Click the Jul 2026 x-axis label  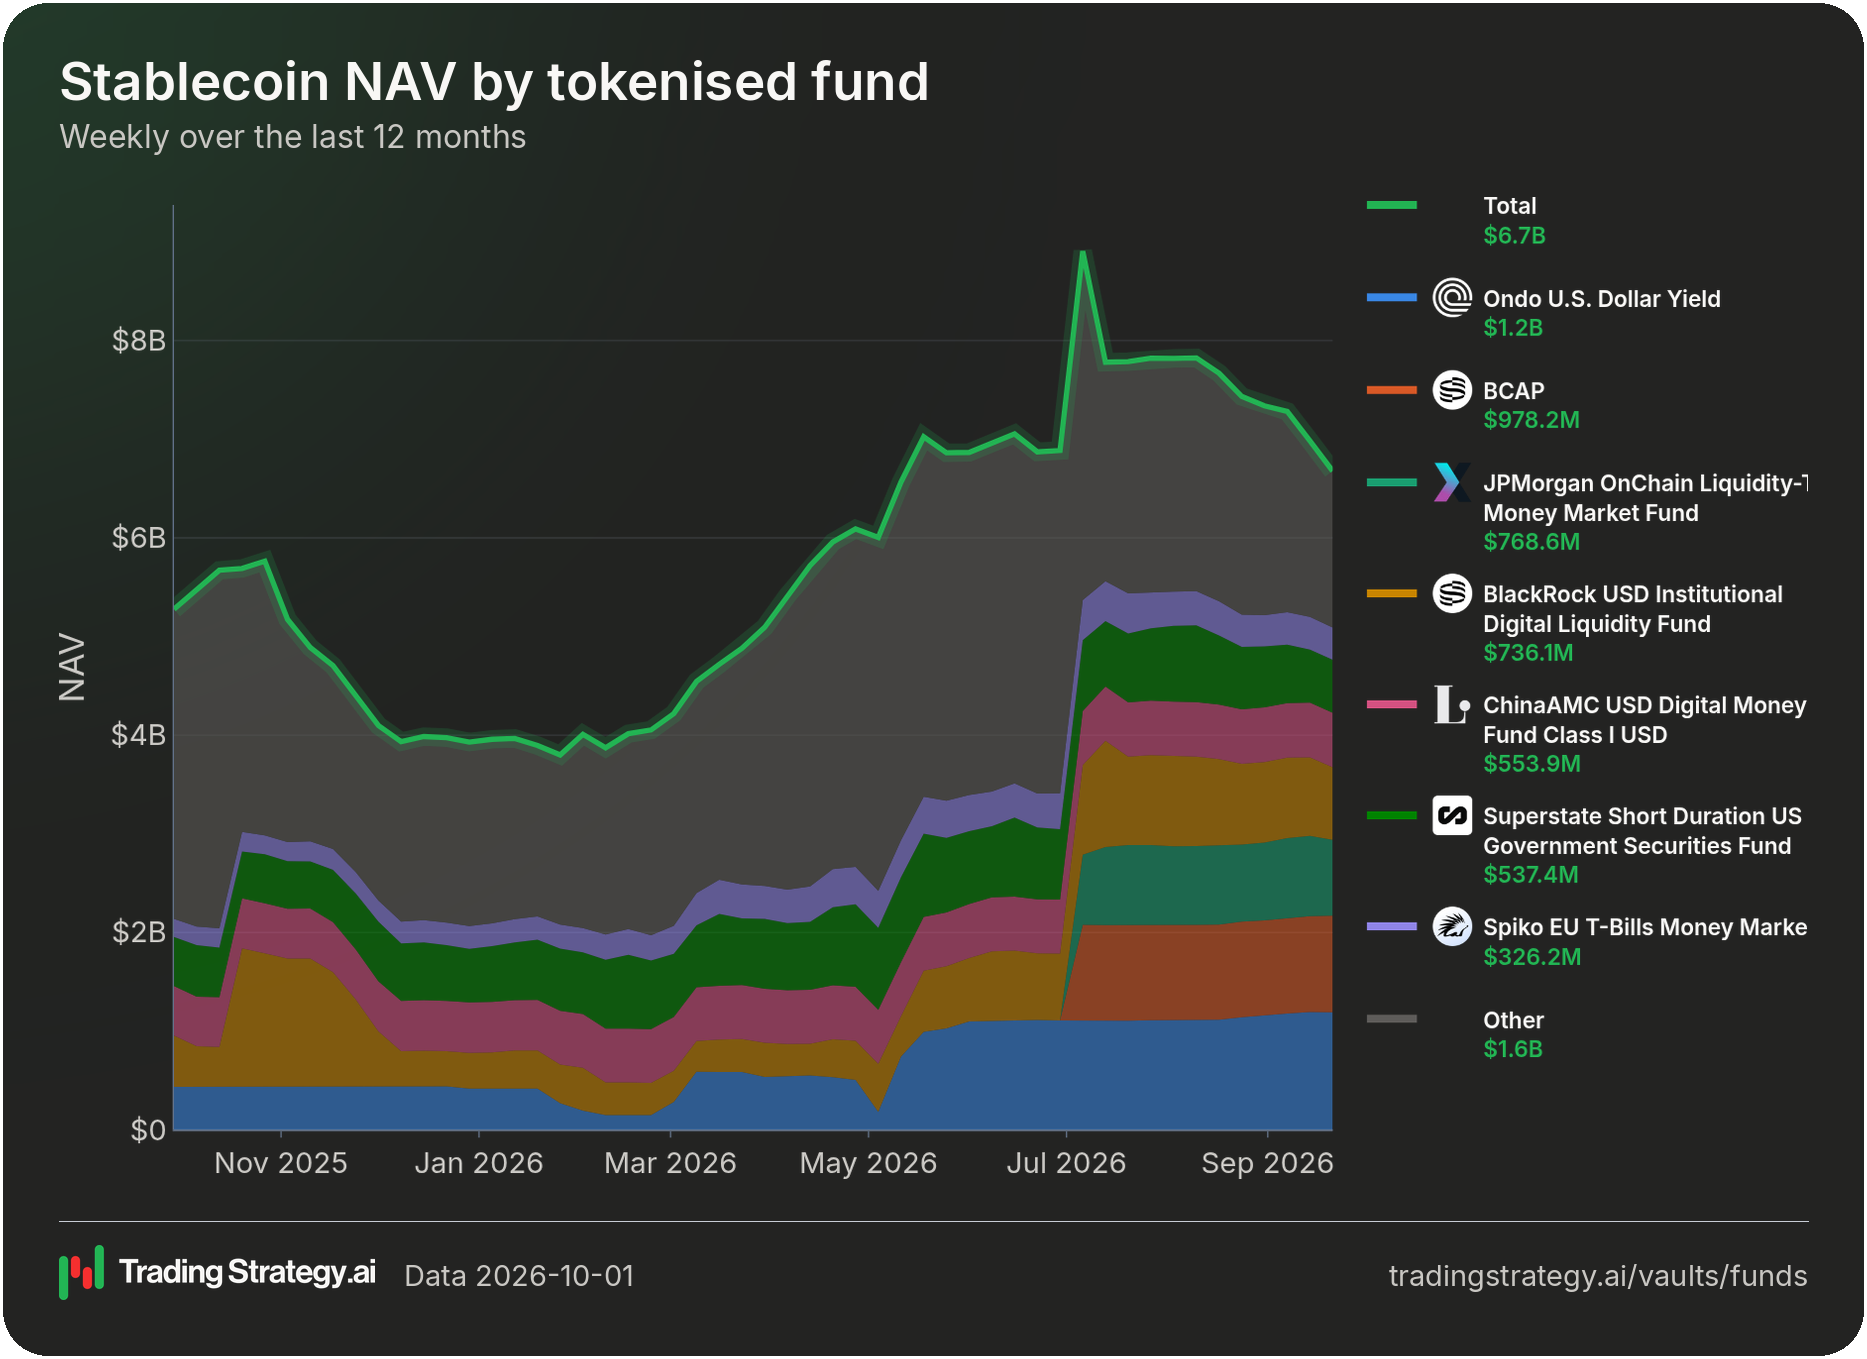1066,1163
